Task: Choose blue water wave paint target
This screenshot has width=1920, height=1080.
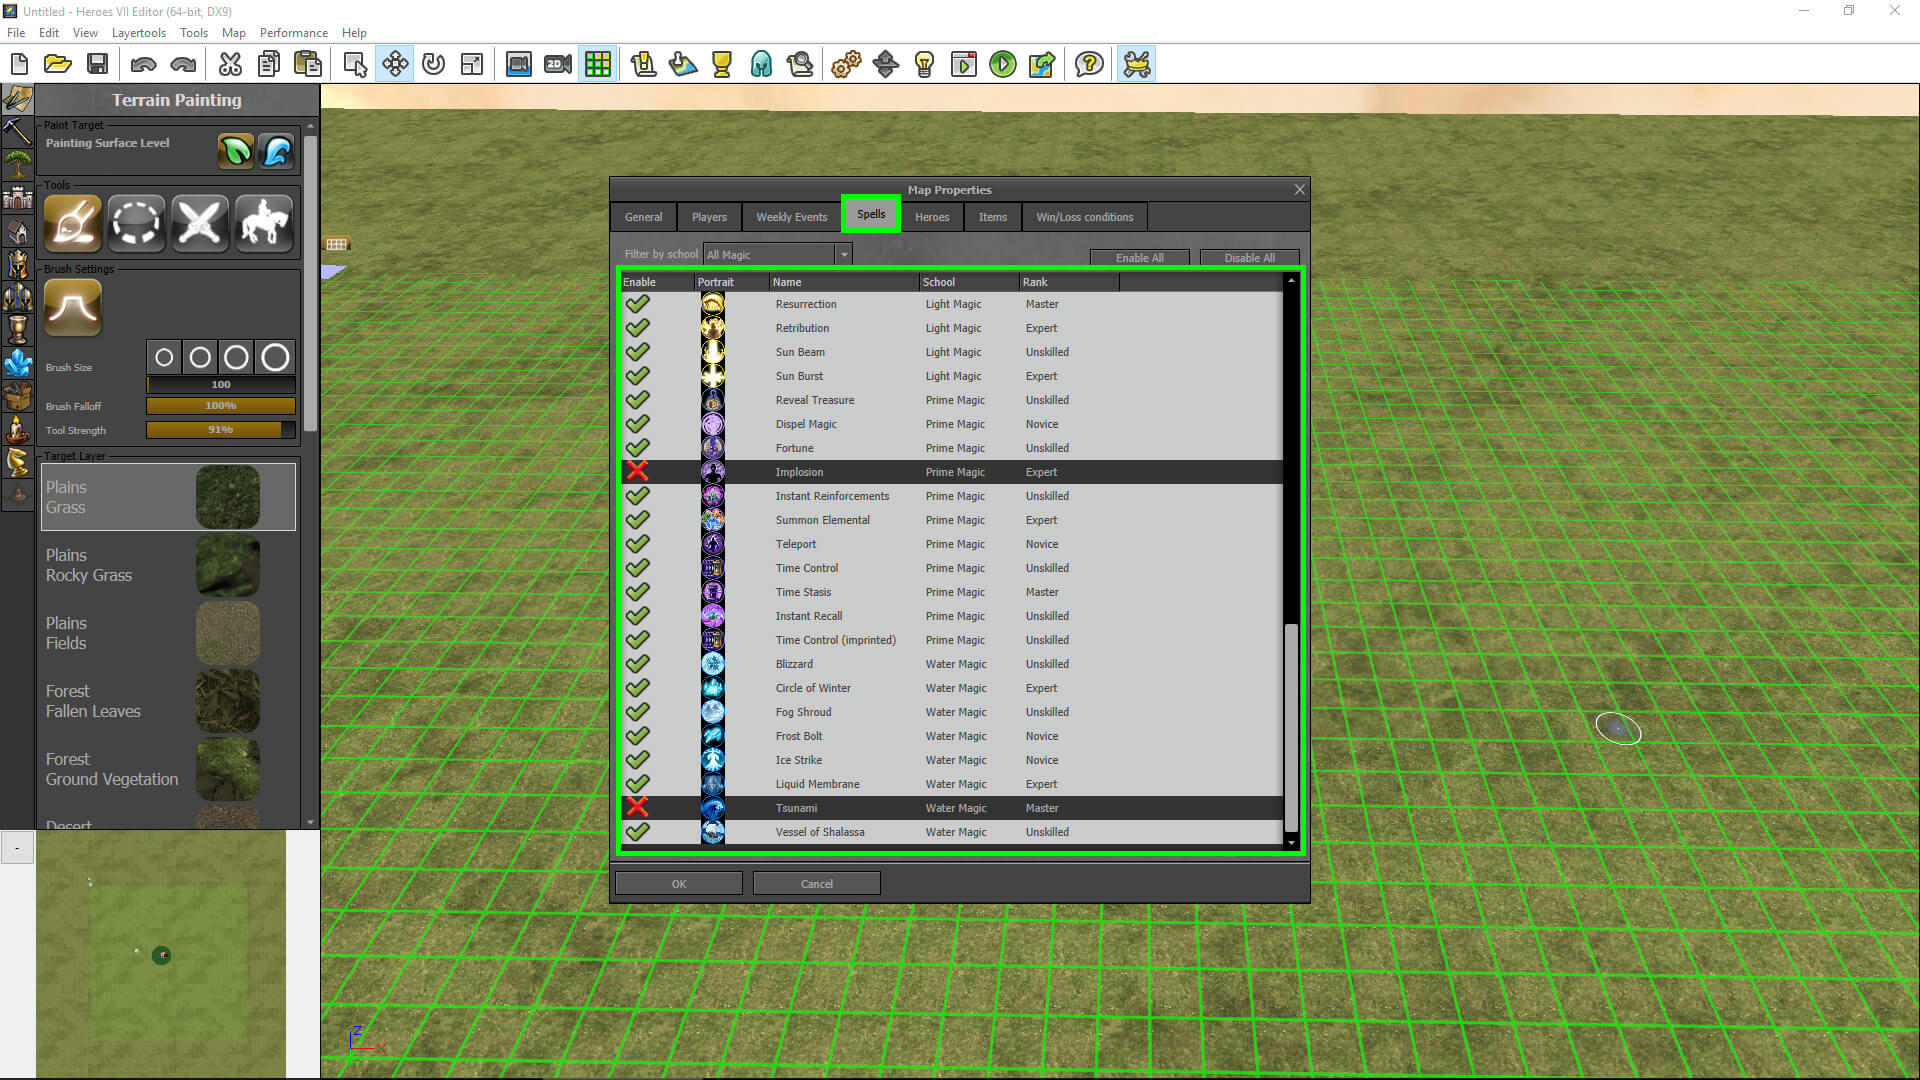Action: click(276, 151)
